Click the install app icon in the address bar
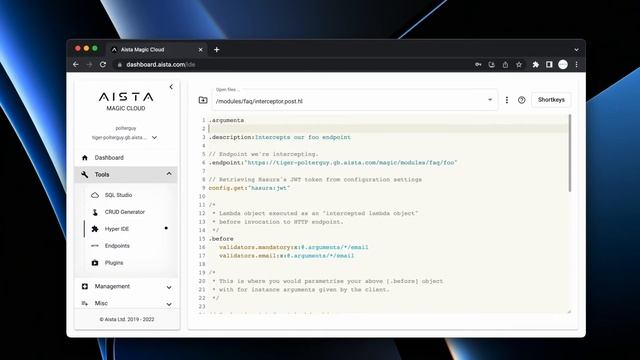This screenshot has height=360, width=640. 491,64
